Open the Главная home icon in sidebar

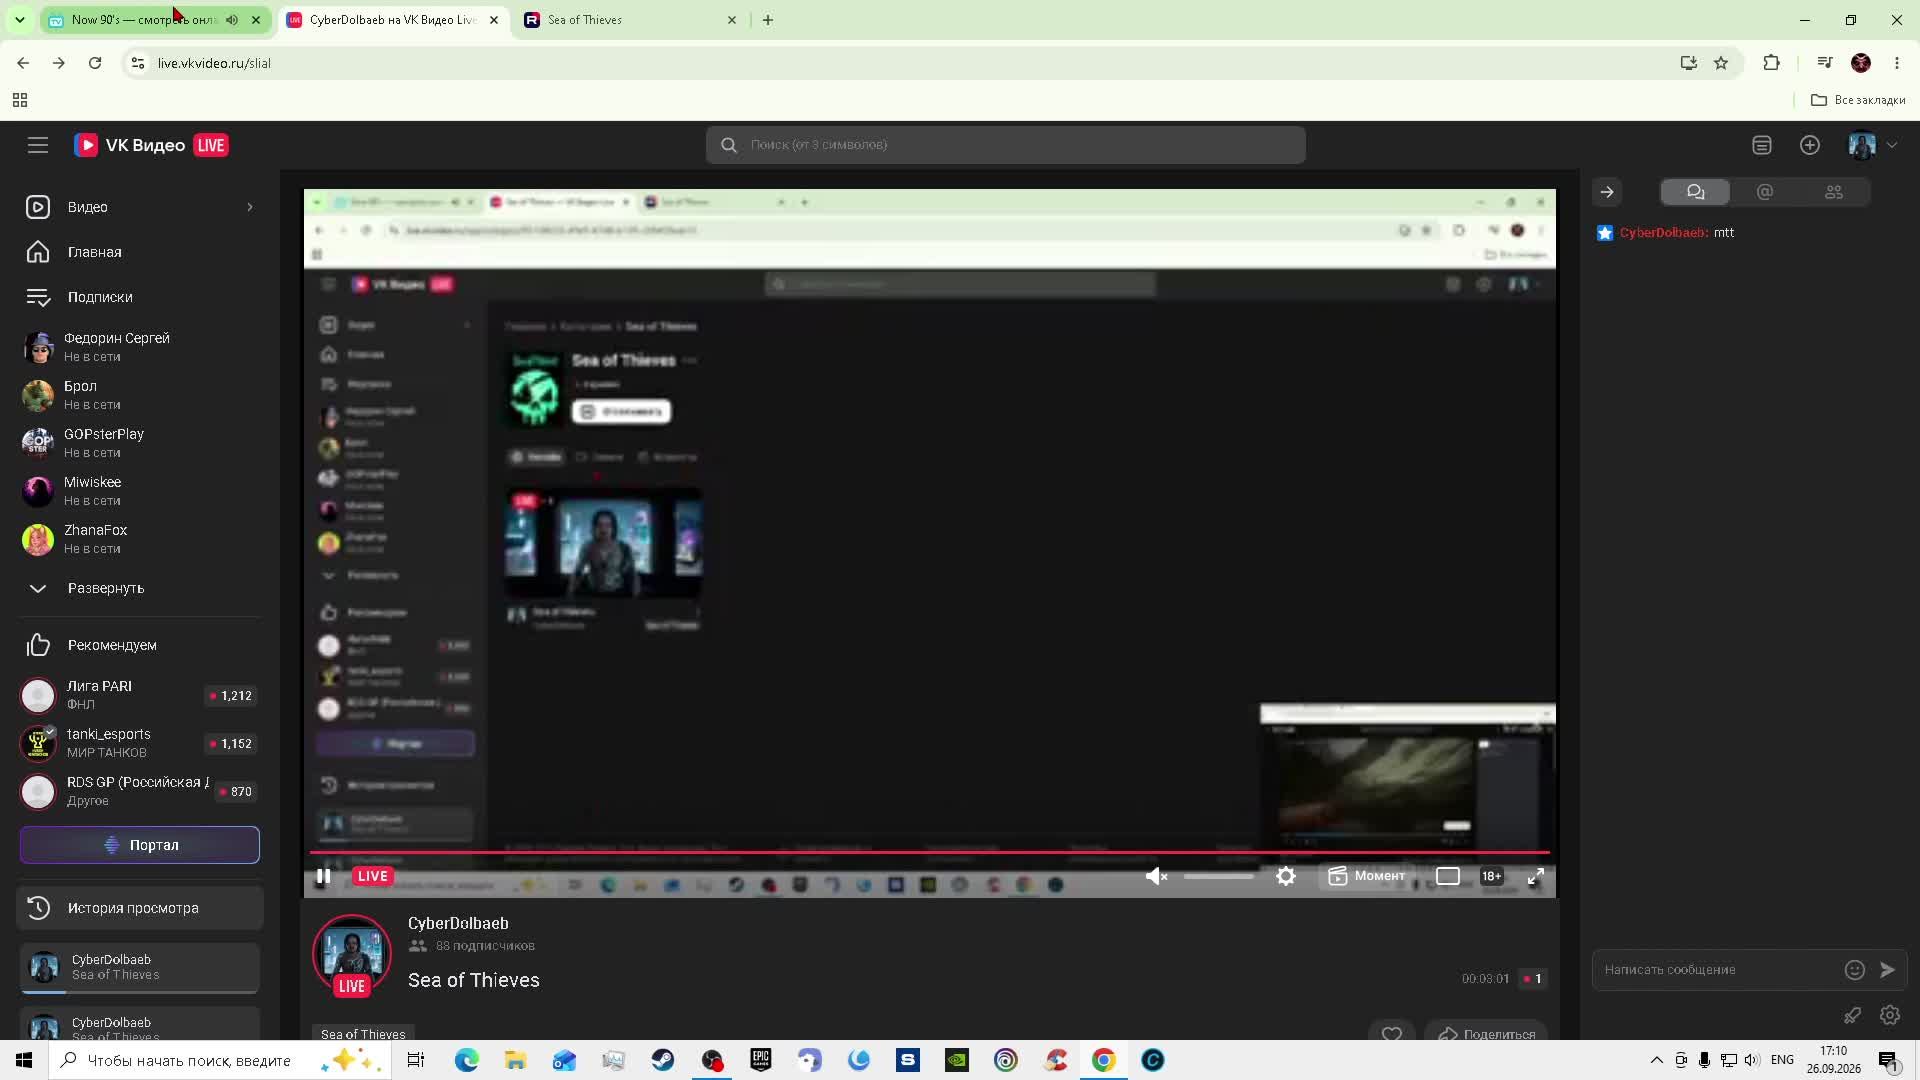point(38,252)
